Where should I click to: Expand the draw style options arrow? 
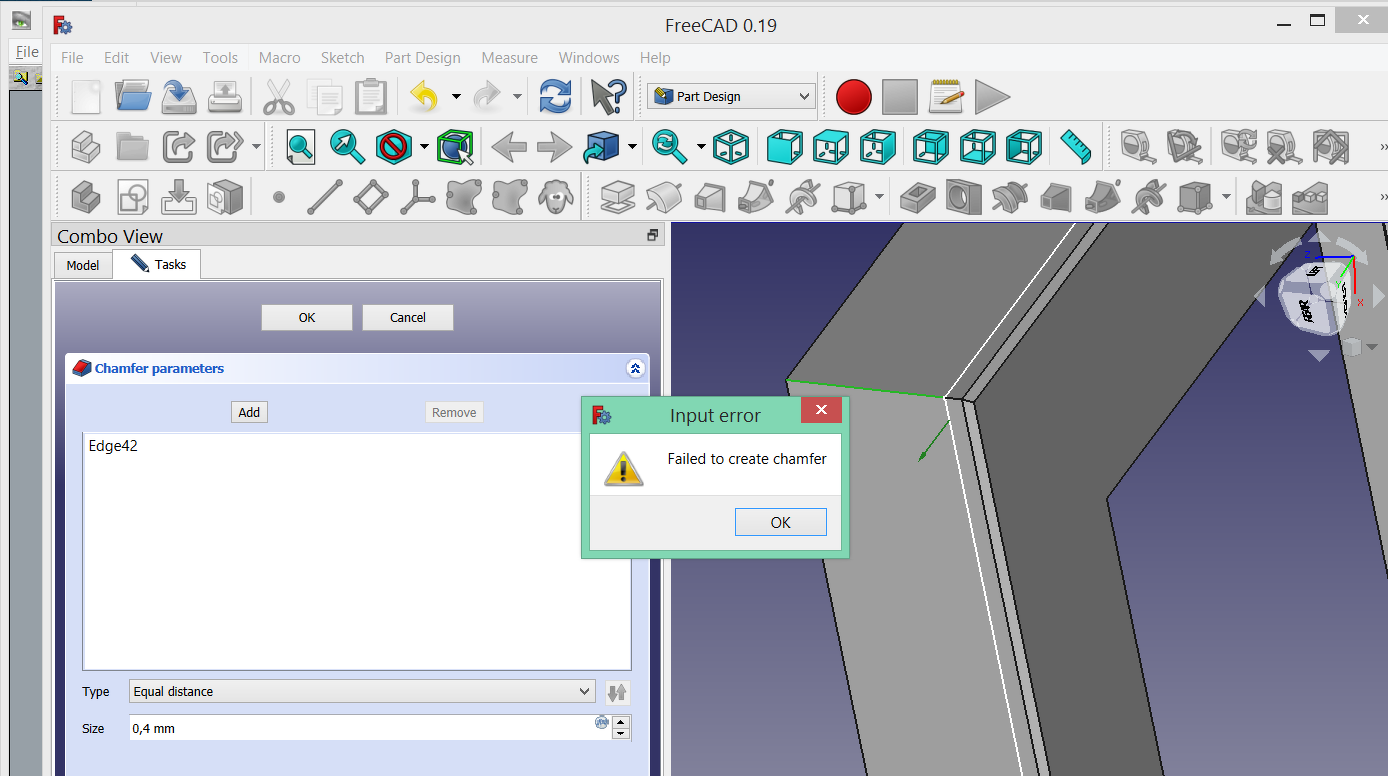(x=424, y=147)
